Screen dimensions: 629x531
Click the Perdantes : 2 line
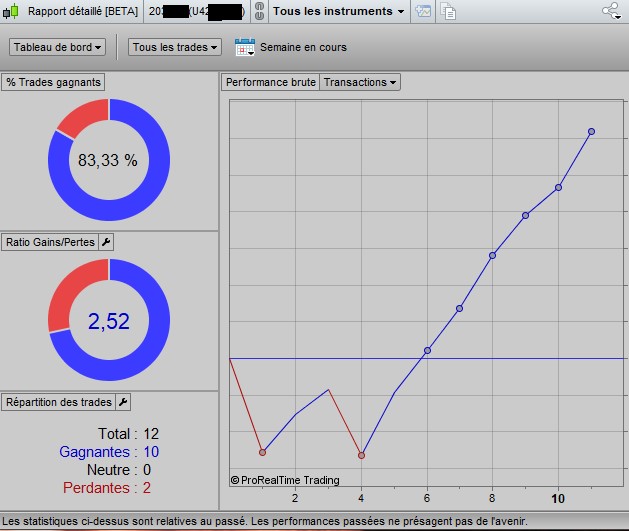click(x=107, y=488)
